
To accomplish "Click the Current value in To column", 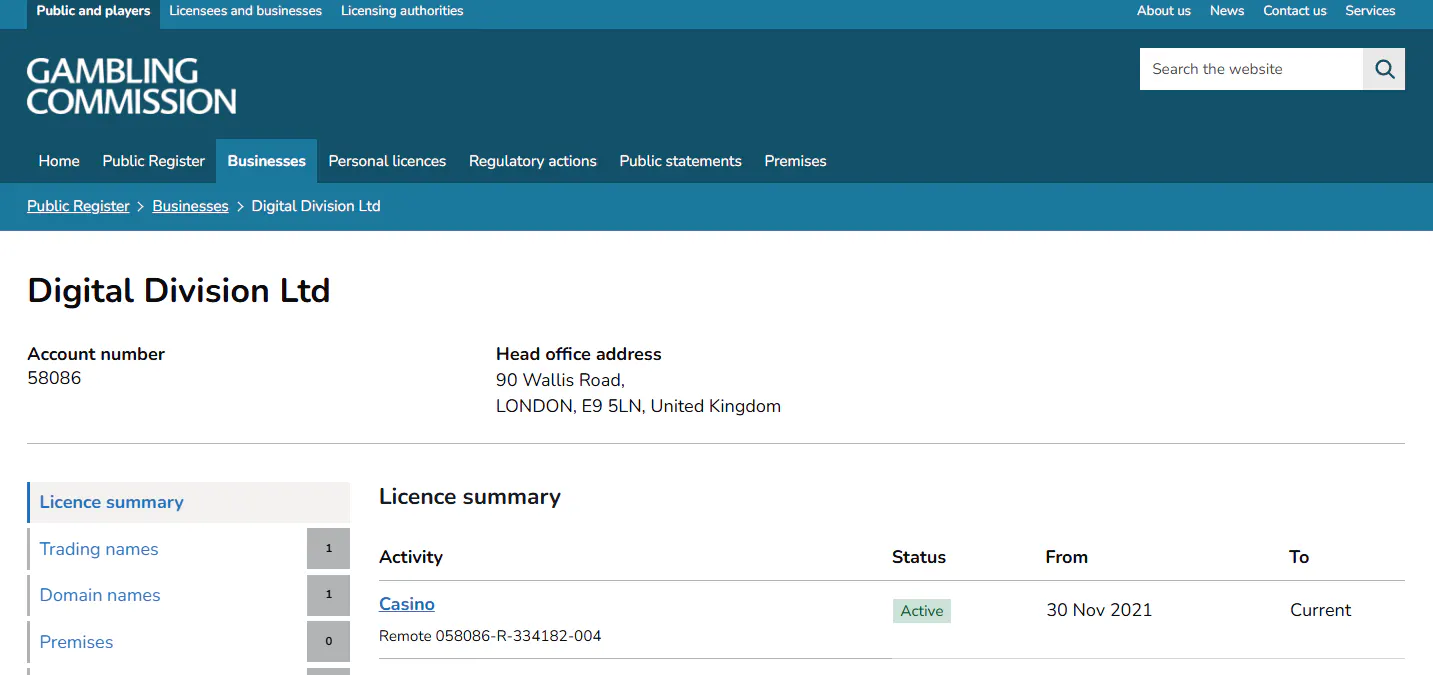I will [1320, 610].
